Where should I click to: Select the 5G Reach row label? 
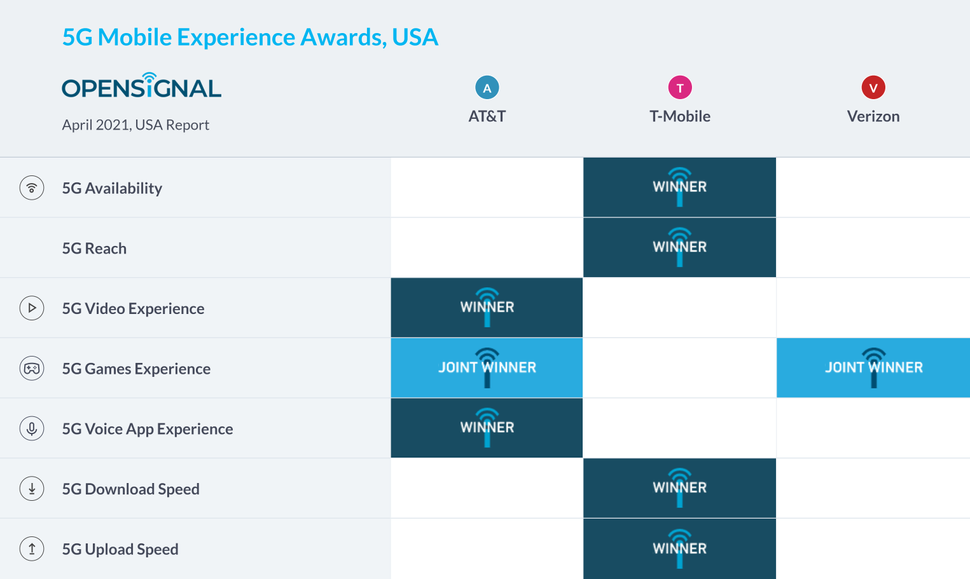[94, 248]
